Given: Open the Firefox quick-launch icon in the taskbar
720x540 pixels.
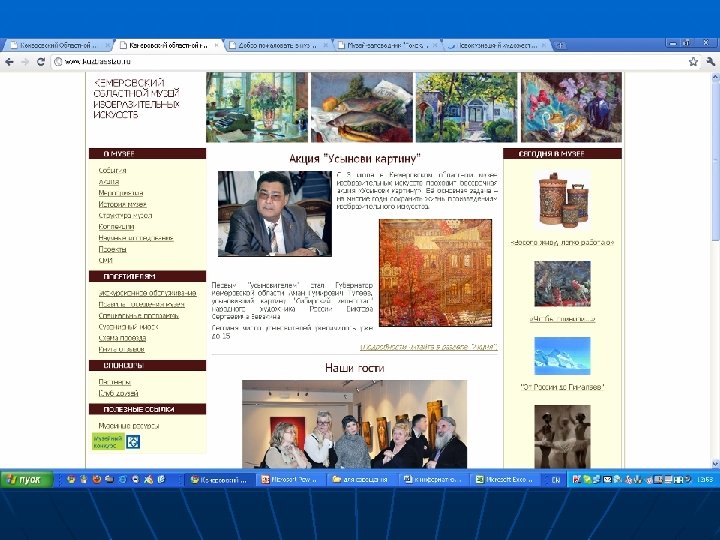Looking at the screenshot, I should pyautogui.click(x=96, y=479).
